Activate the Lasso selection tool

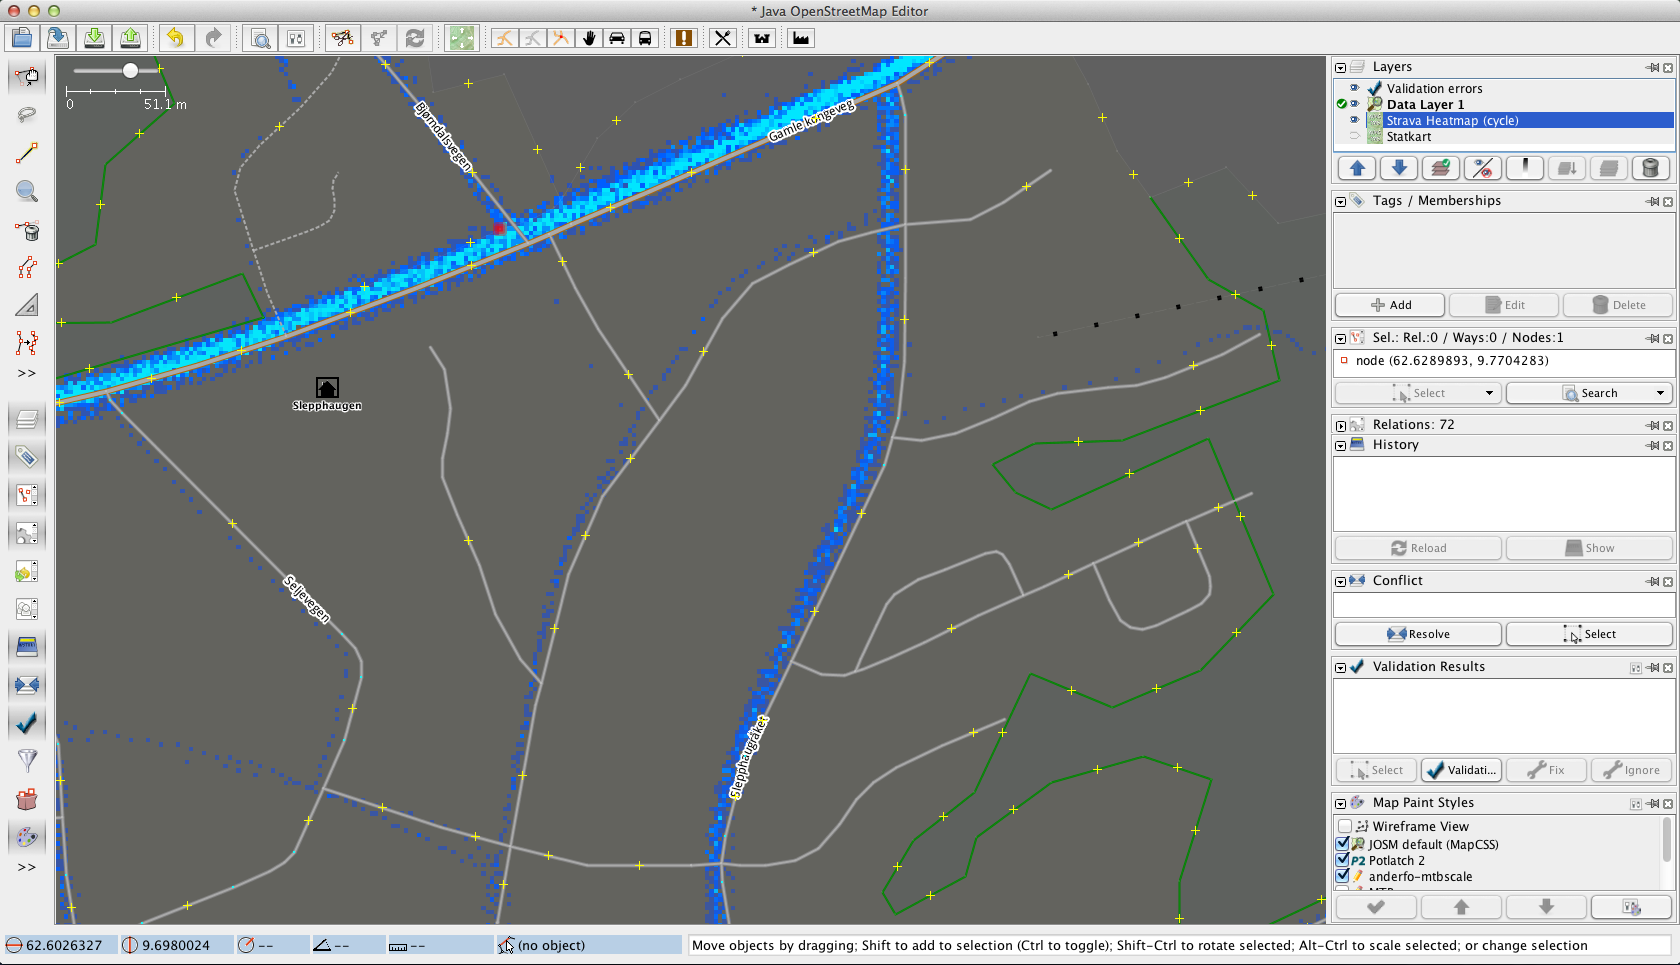click(x=27, y=115)
